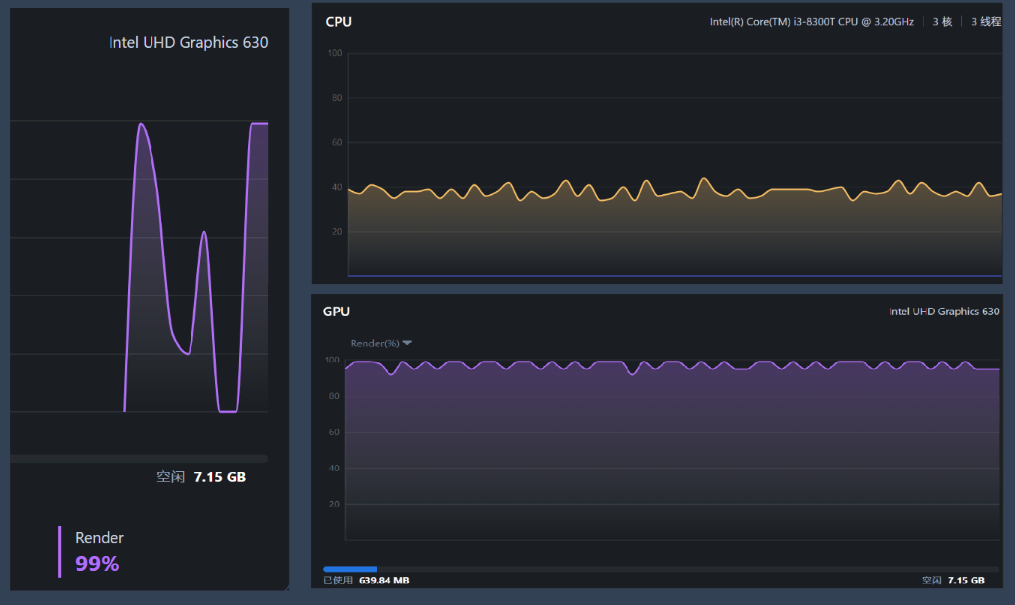
Task: Click 空闲 7.15 GB in the left panel
Action: click(200, 477)
